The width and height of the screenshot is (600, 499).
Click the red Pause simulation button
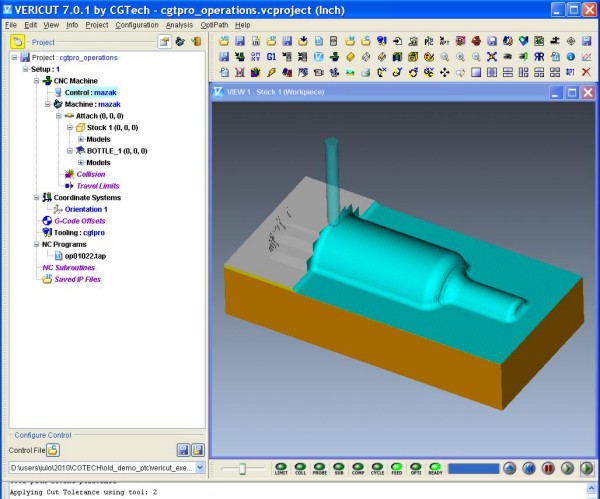coord(548,468)
